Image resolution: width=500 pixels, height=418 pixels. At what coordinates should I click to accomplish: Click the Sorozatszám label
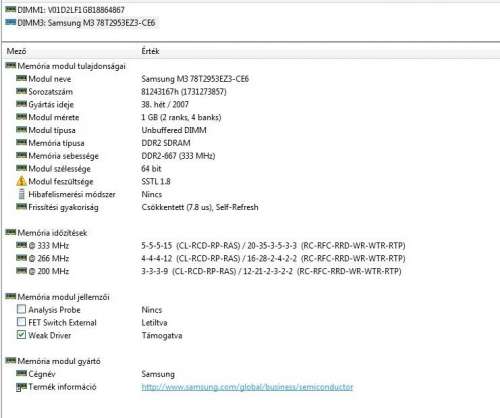50,92
